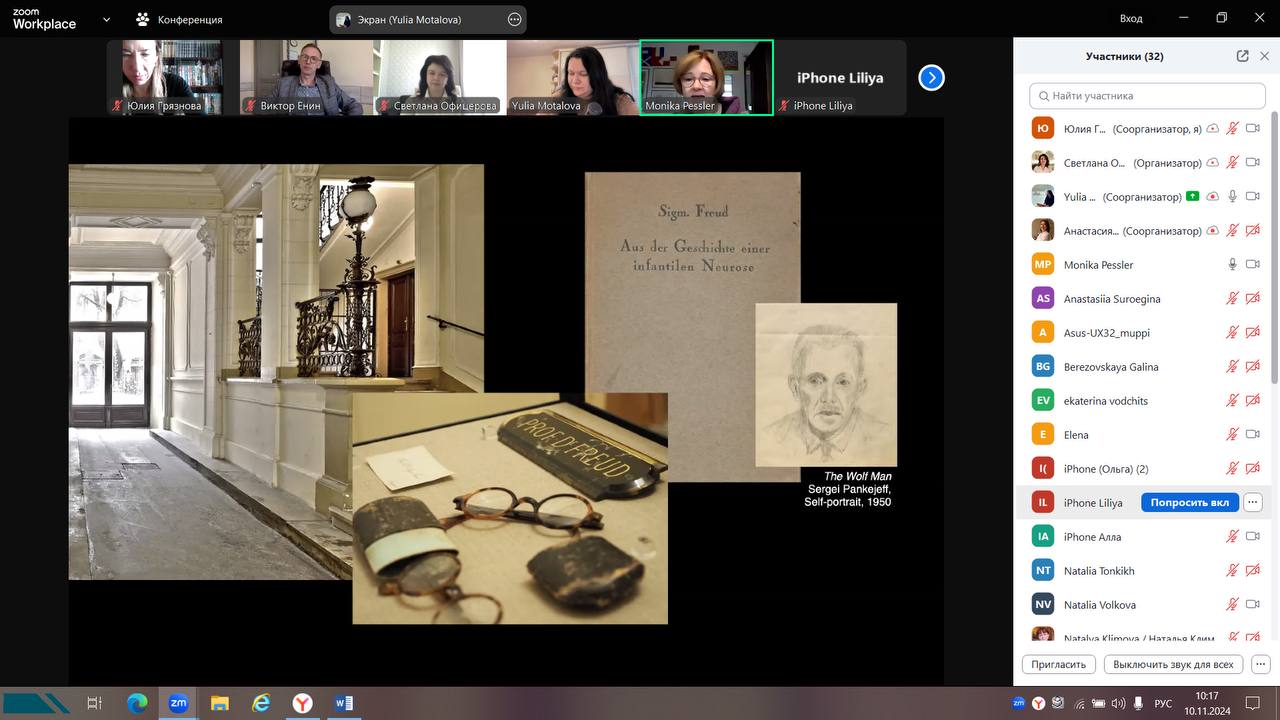Open the Конференция menu
The image size is (1280, 720).
click(x=179, y=19)
